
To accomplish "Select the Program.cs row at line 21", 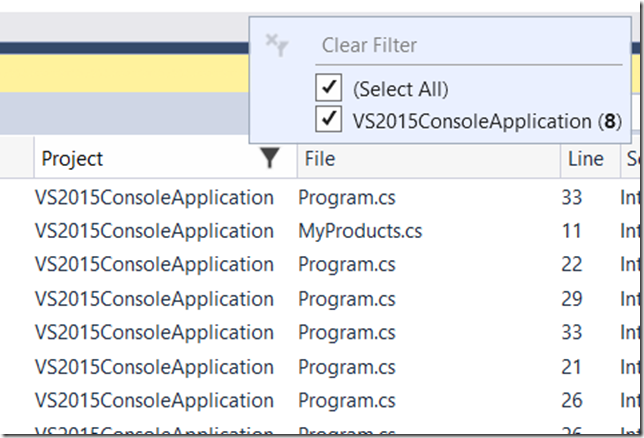I will [x=347, y=367].
